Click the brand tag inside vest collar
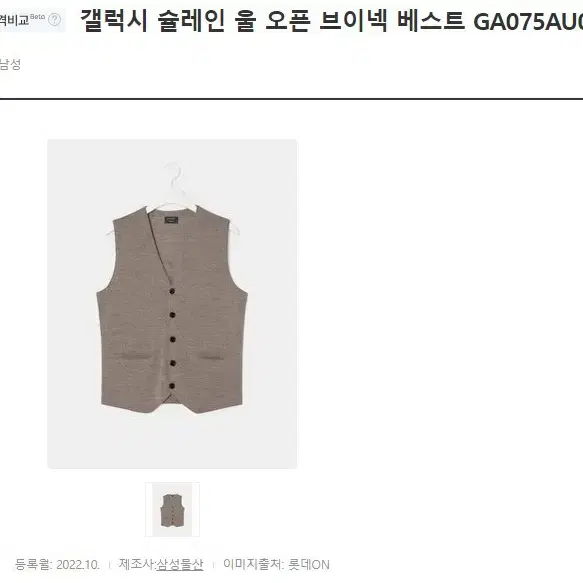This screenshot has width=583, height=583. point(171,220)
